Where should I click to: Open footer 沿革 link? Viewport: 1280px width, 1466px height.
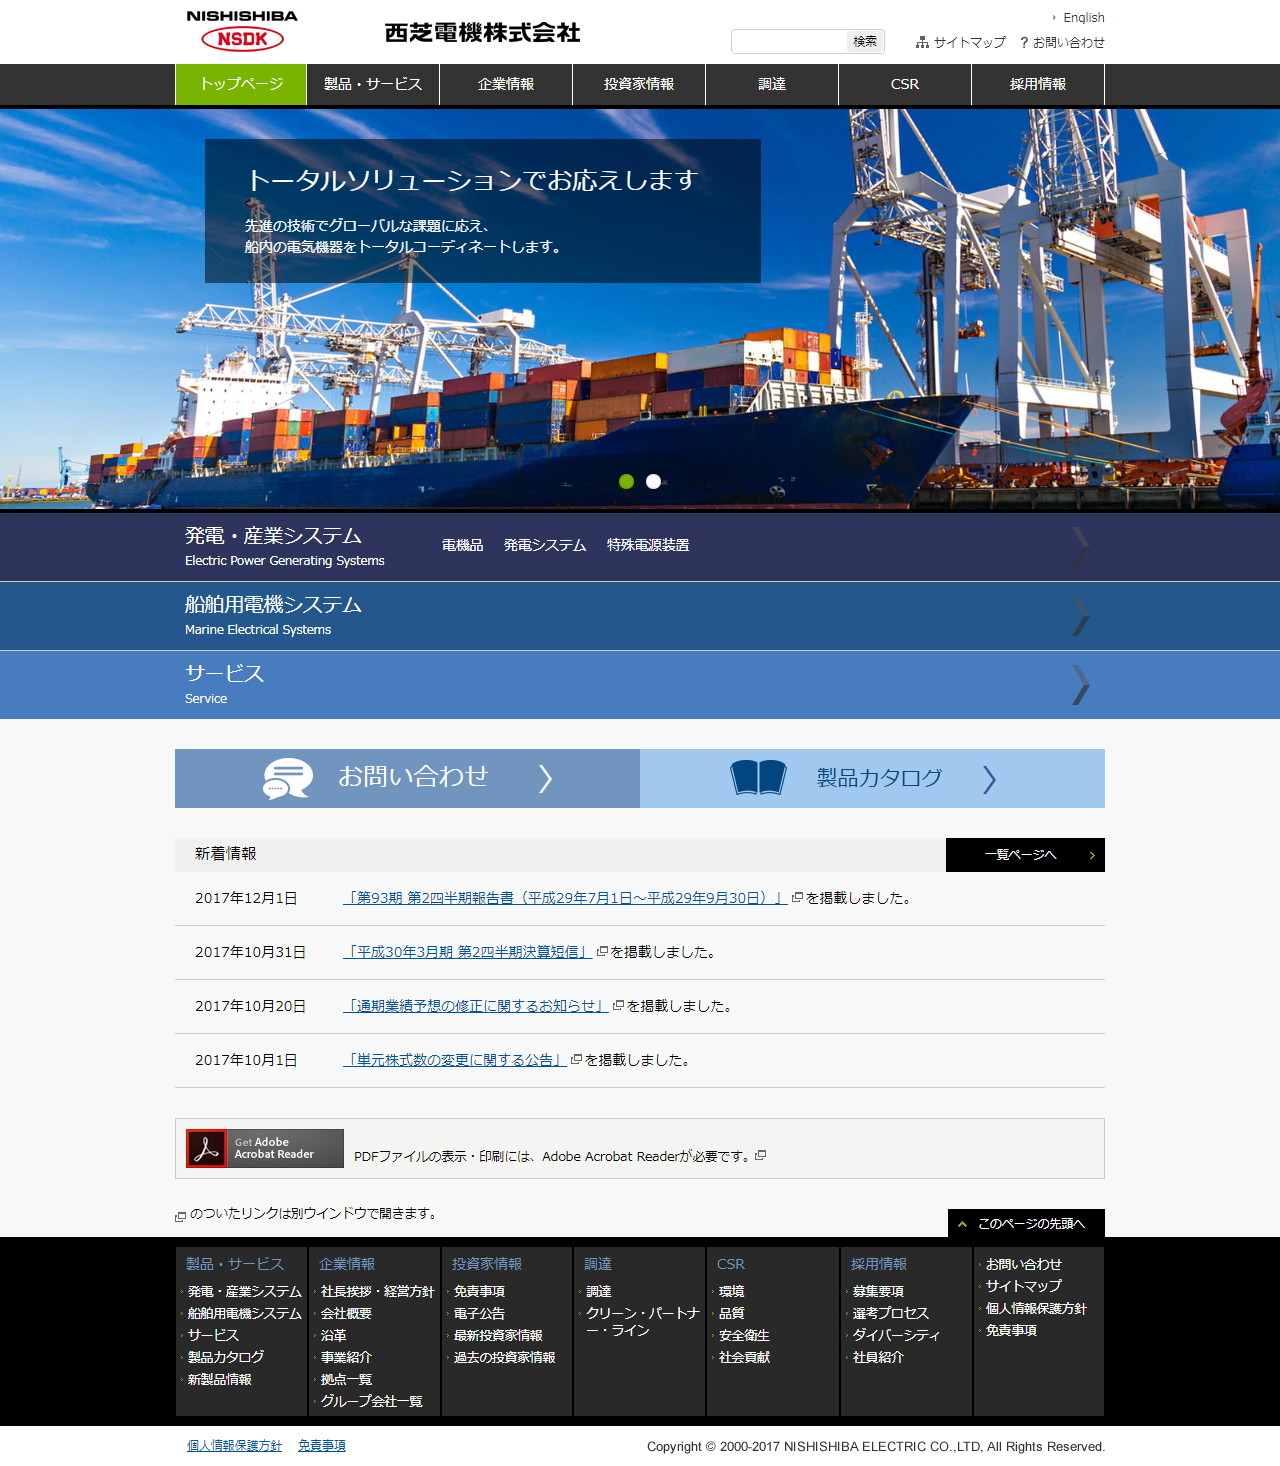(x=333, y=1336)
